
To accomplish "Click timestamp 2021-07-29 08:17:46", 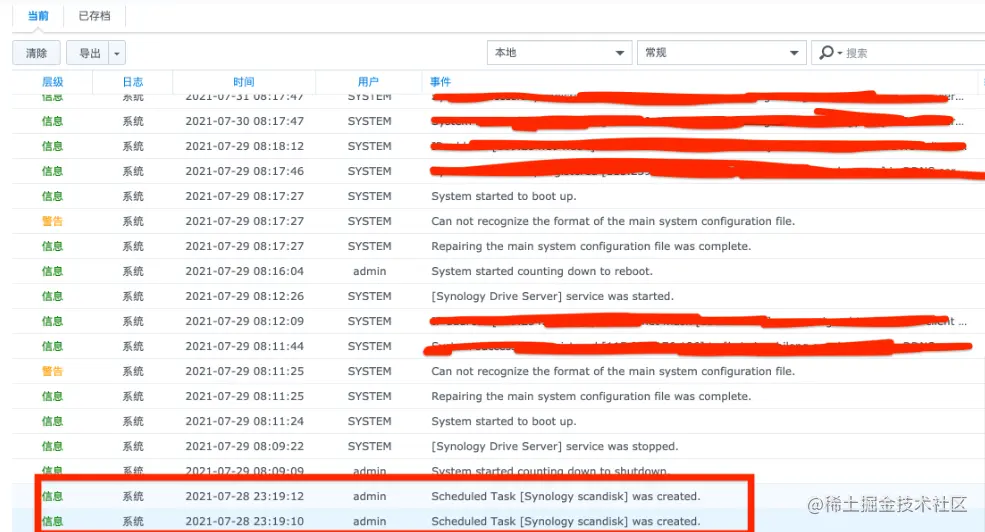I will click(244, 171).
